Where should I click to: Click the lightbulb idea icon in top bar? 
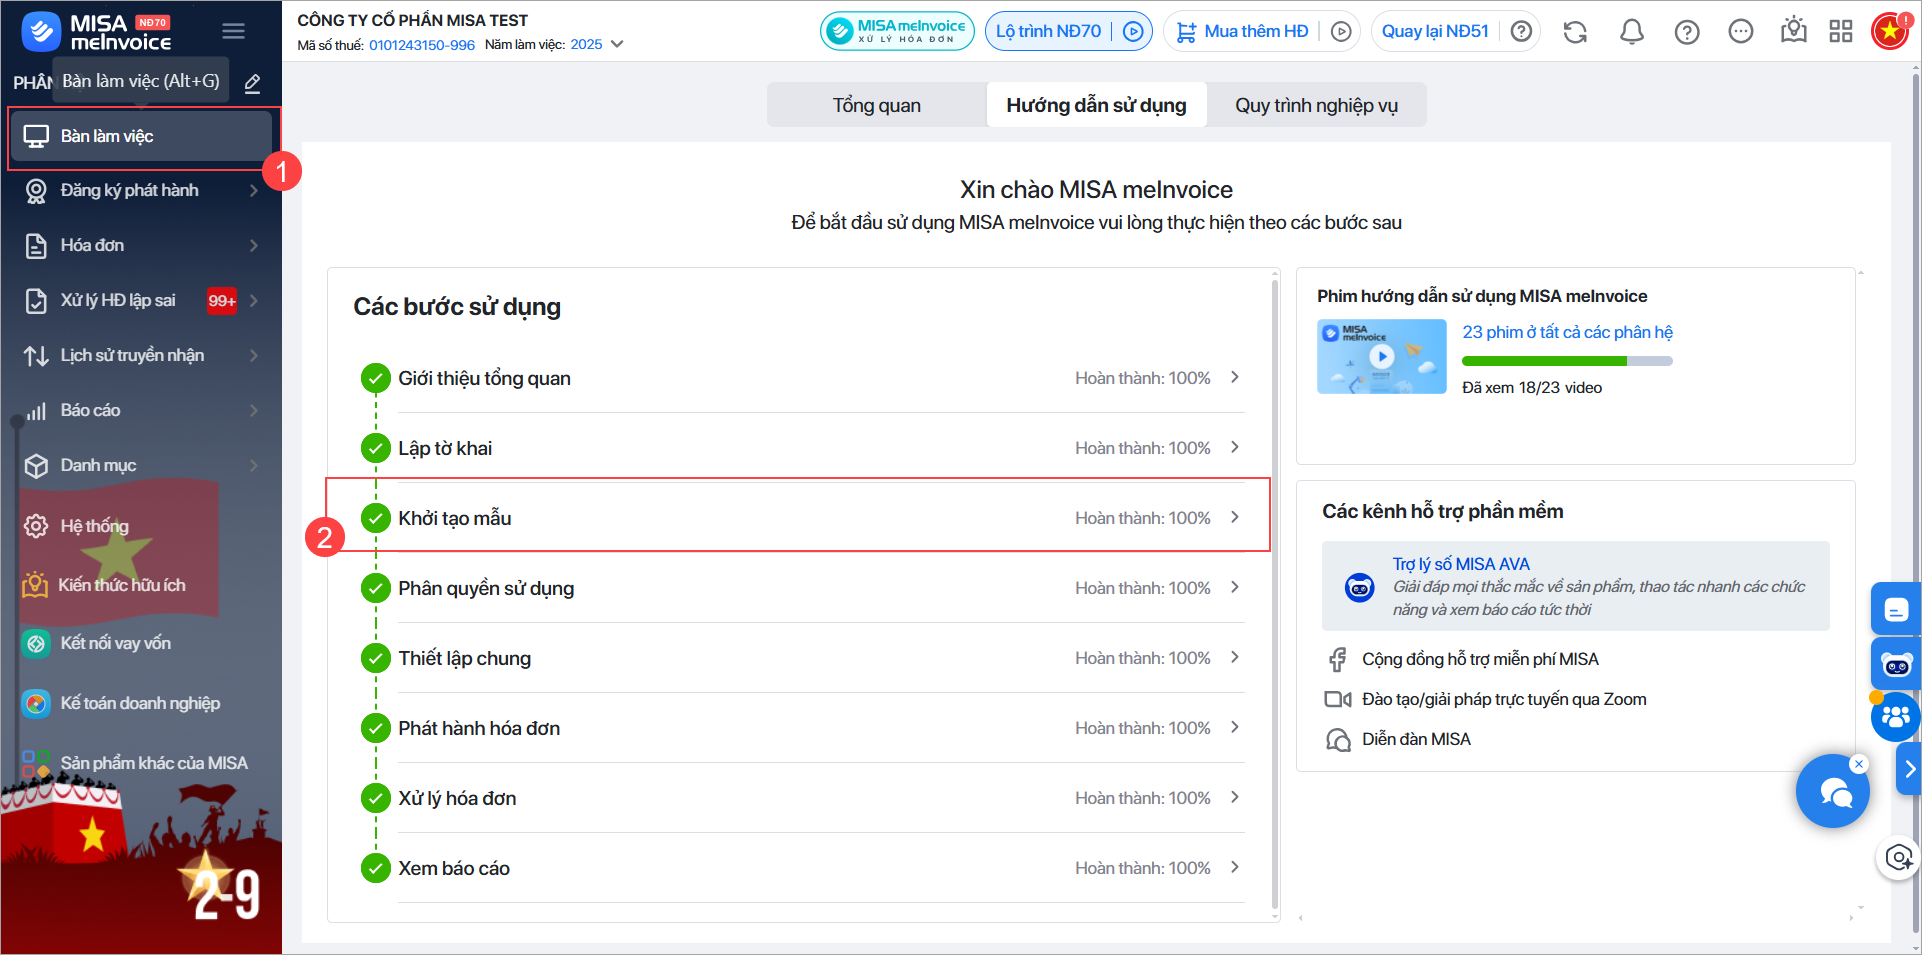1794,31
